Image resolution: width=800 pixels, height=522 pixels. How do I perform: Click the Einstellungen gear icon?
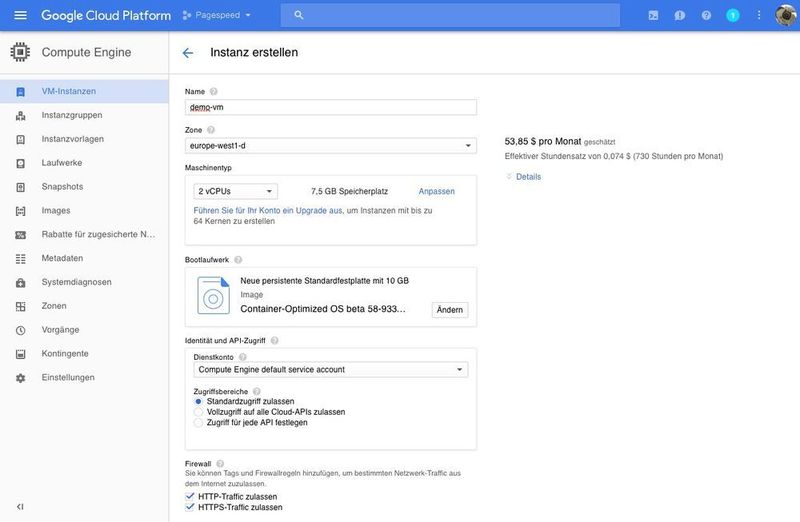(x=20, y=378)
